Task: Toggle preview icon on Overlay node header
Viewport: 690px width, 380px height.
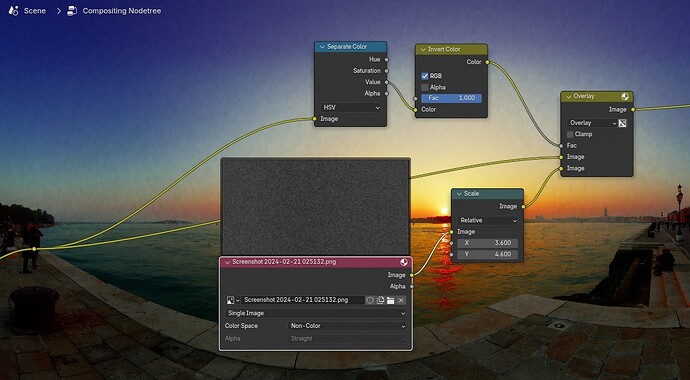Action: pos(624,96)
